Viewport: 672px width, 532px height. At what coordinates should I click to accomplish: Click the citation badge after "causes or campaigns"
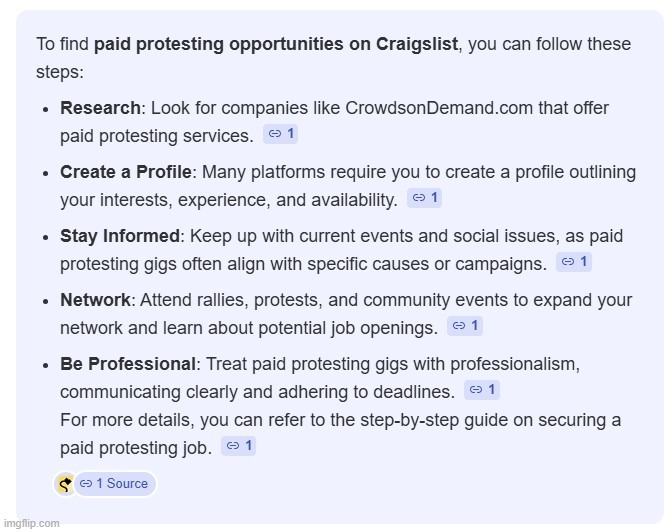[x=574, y=262]
